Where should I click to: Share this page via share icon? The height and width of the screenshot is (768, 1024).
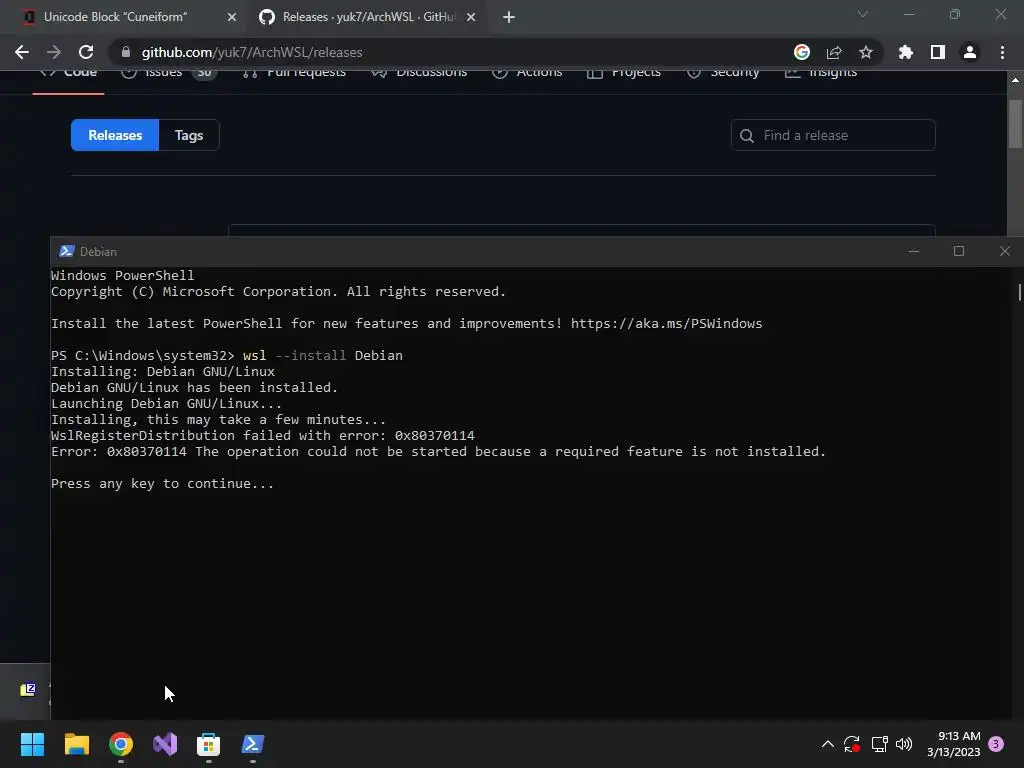click(x=834, y=52)
